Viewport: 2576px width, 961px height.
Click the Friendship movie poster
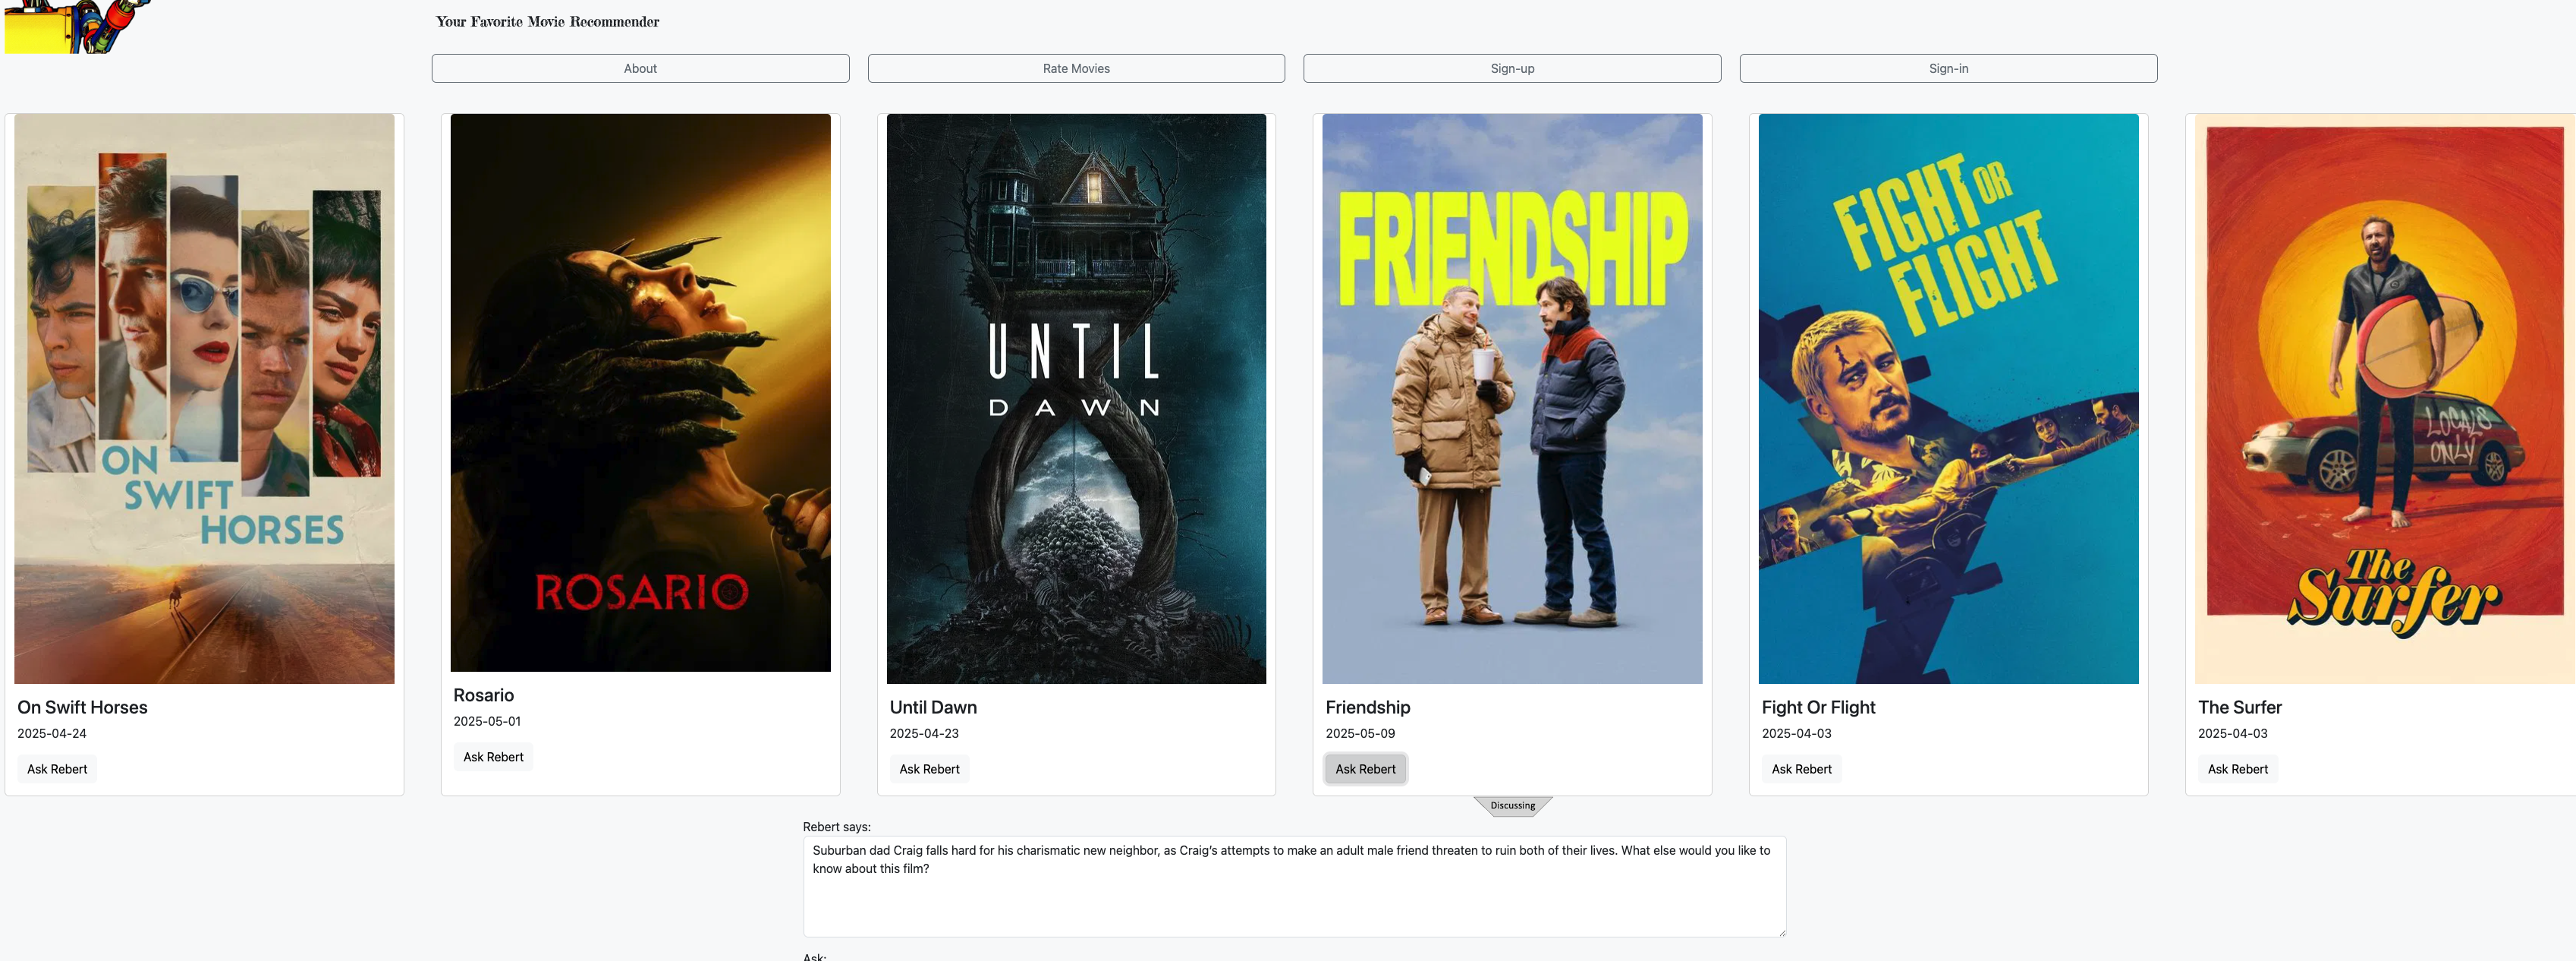pyautogui.click(x=1512, y=398)
